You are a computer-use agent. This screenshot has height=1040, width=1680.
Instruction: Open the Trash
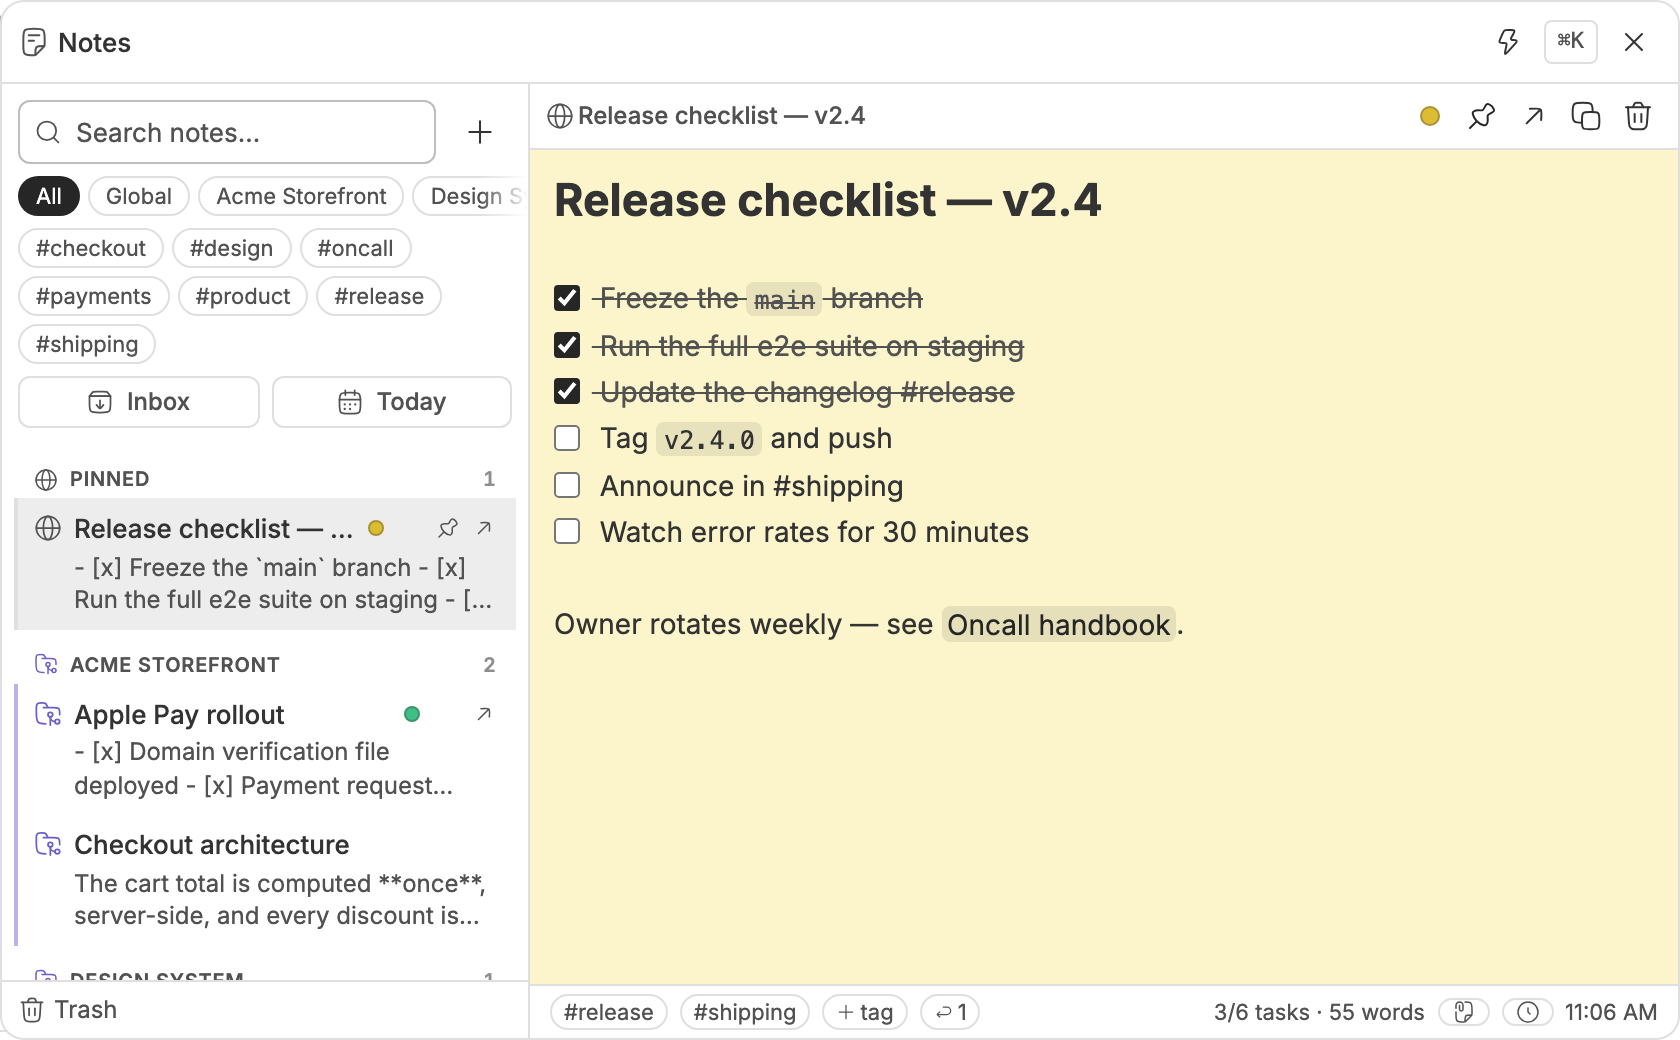(69, 1010)
